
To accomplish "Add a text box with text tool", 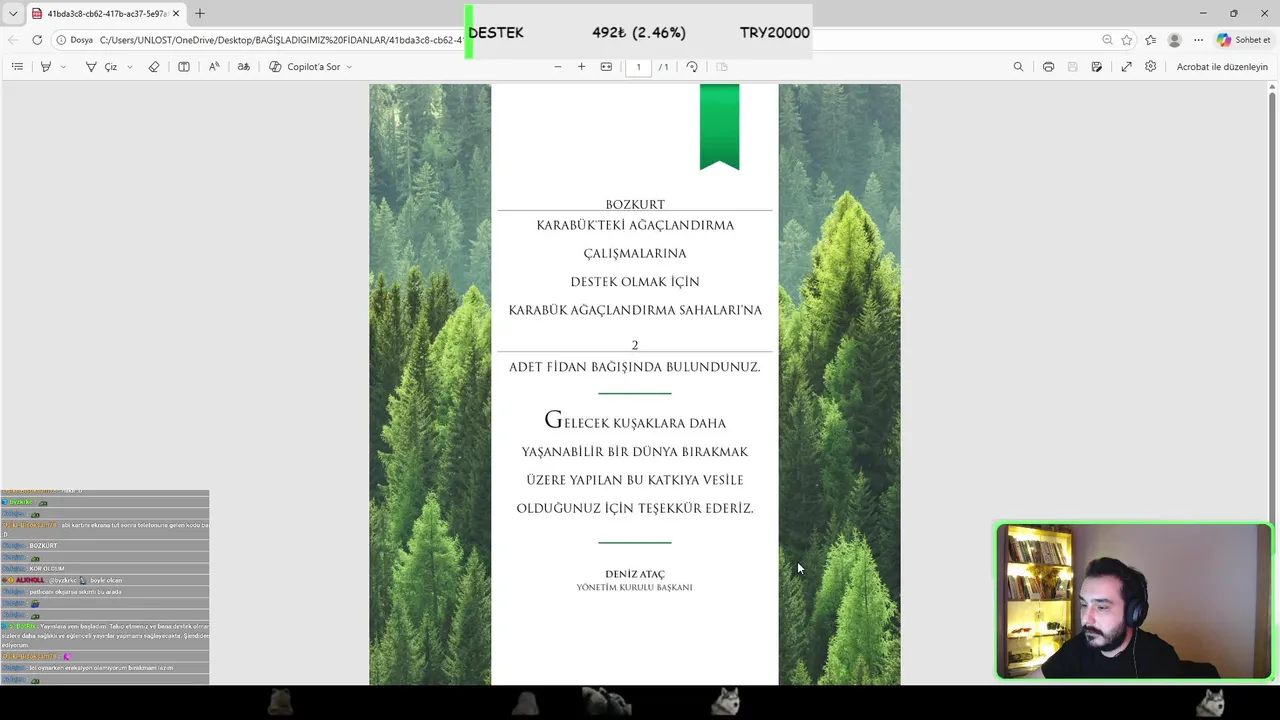I will click(184, 67).
